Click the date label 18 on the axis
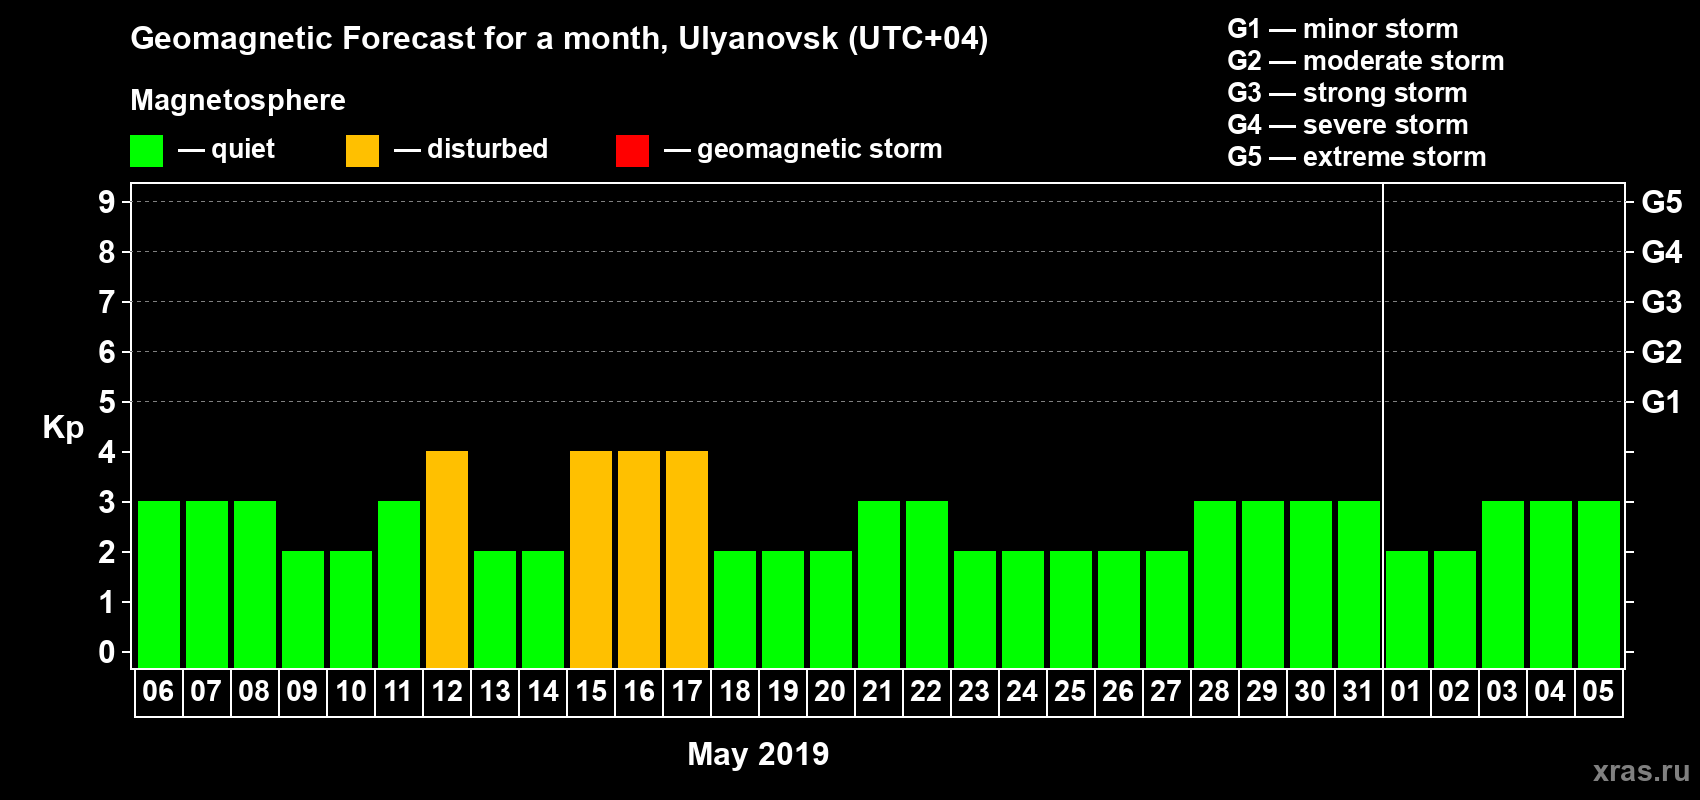The image size is (1700, 800). click(735, 691)
